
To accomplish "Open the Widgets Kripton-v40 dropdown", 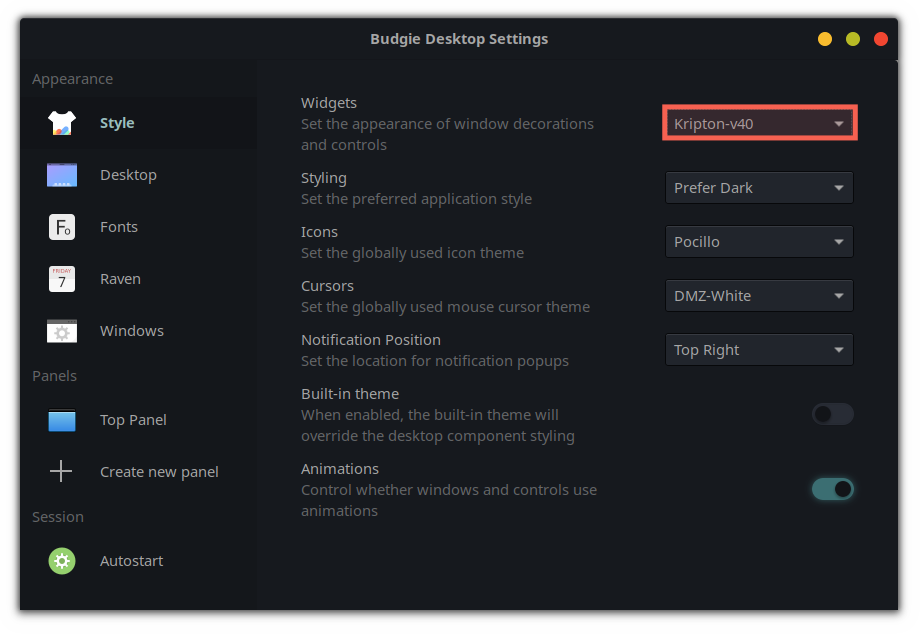I will click(759, 124).
